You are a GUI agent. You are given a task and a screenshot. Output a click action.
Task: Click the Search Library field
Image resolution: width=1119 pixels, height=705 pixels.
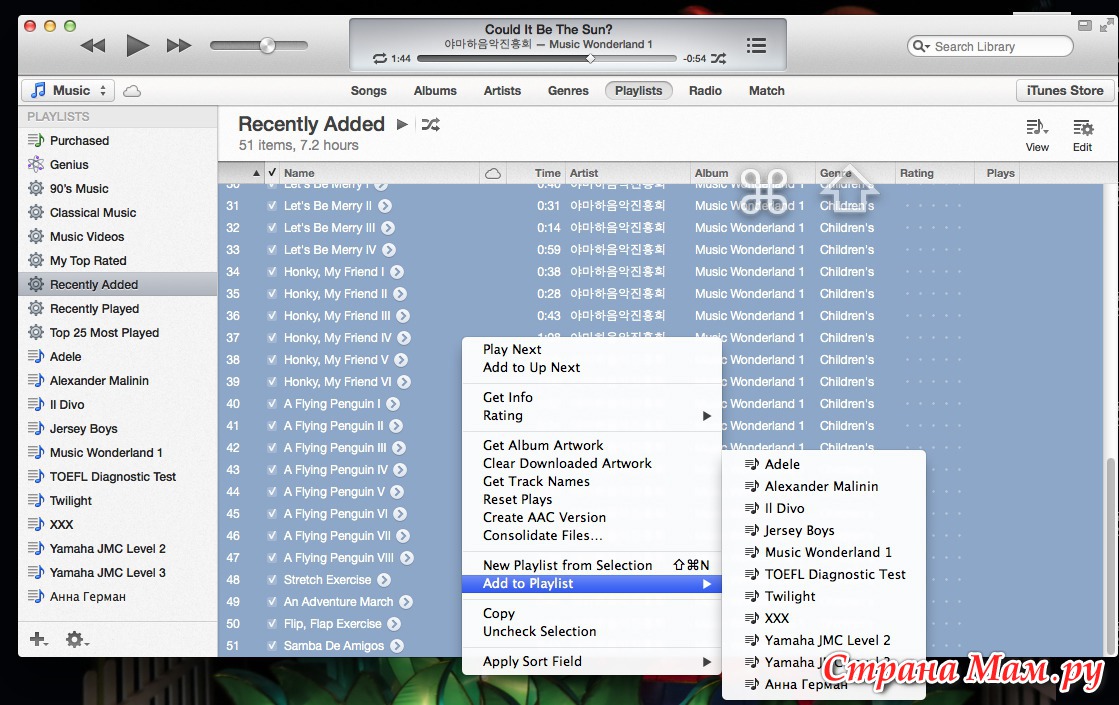tap(990, 46)
